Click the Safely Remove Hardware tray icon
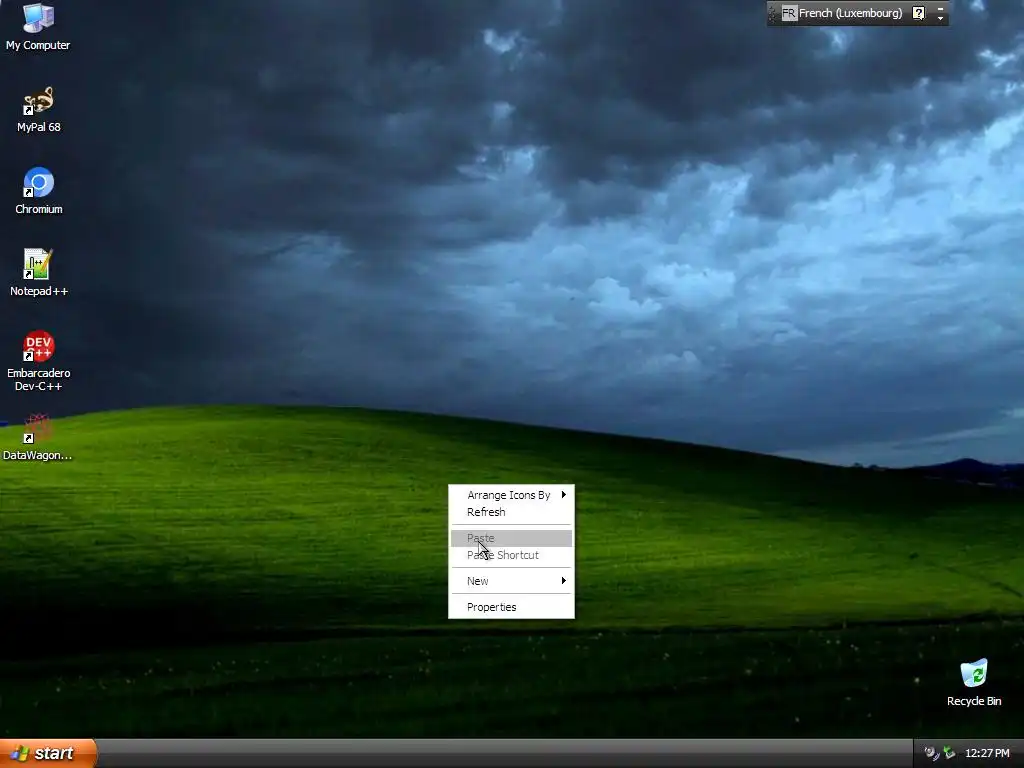The image size is (1024, 768). [x=949, y=753]
